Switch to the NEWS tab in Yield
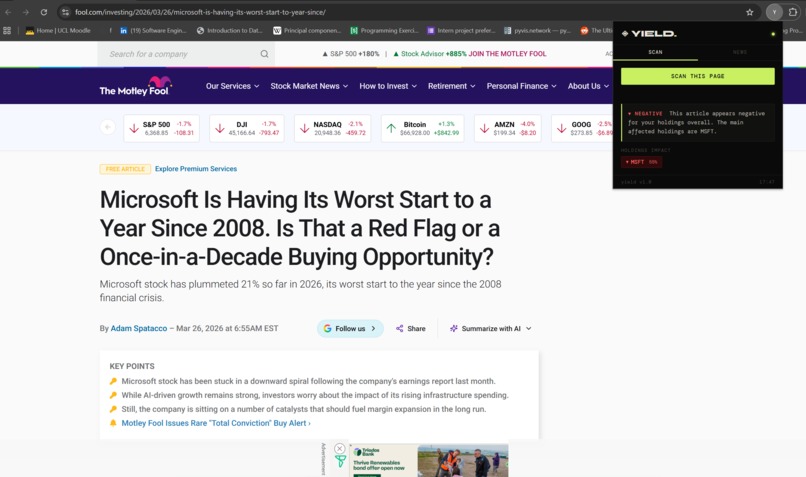 tap(740, 52)
